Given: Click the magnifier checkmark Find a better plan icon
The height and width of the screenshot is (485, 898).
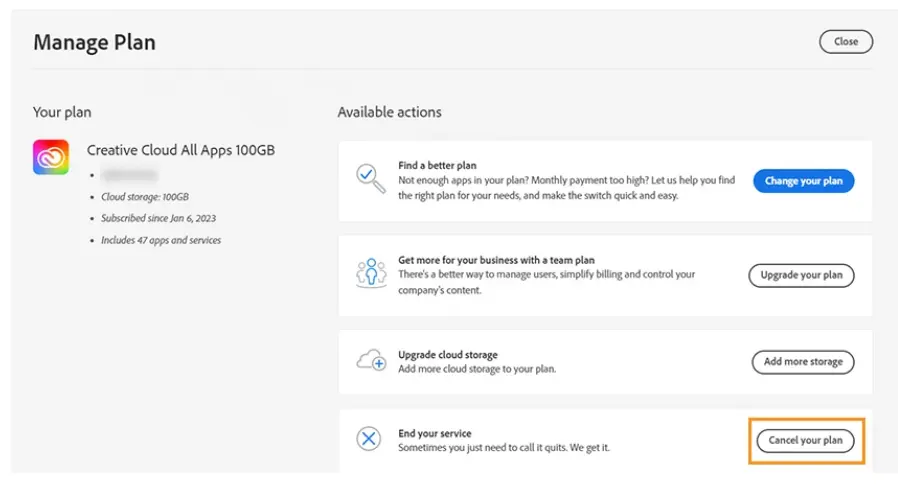Looking at the screenshot, I should point(371,179).
